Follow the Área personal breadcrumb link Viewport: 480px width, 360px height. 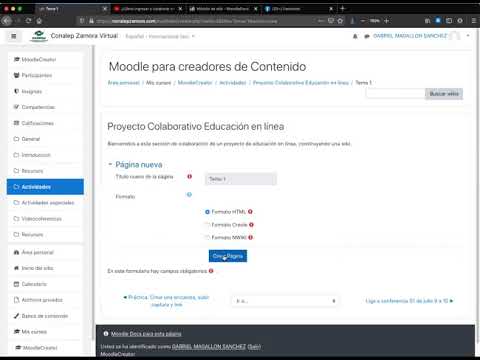(x=123, y=83)
